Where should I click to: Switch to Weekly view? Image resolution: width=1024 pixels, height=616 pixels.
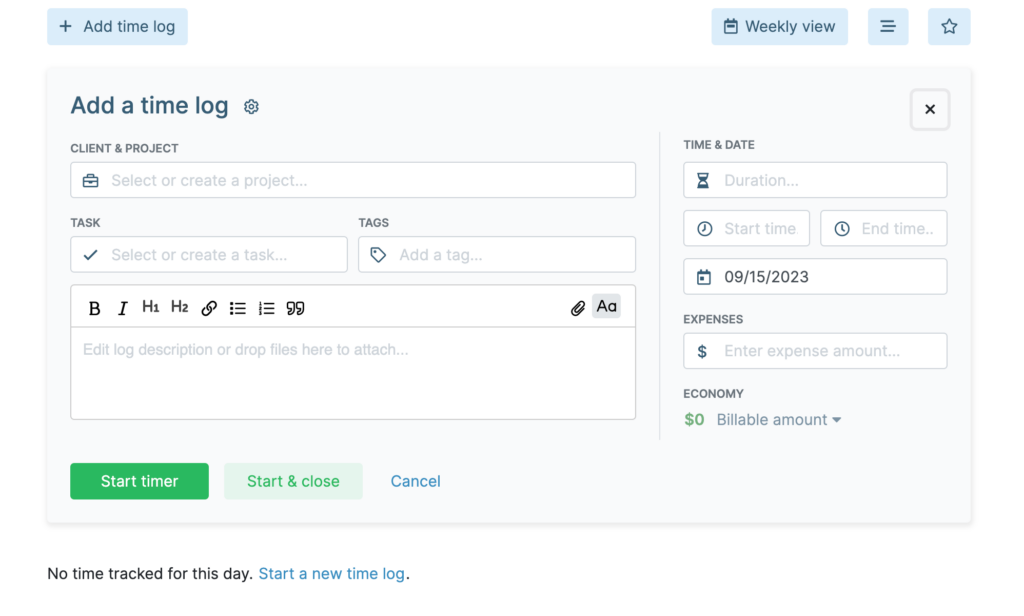tap(779, 27)
